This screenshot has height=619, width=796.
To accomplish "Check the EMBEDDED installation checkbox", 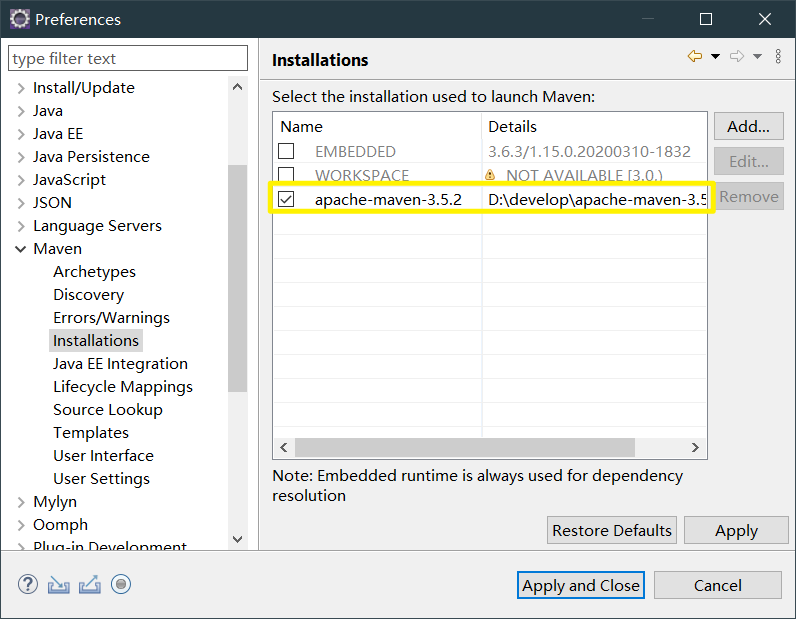I will pyautogui.click(x=286, y=152).
